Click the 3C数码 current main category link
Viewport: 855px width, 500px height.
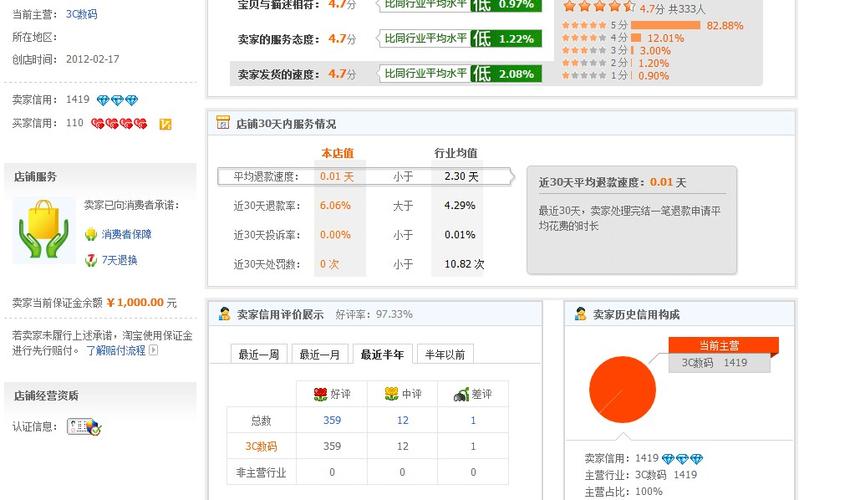pyautogui.click(x=81, y=14)
